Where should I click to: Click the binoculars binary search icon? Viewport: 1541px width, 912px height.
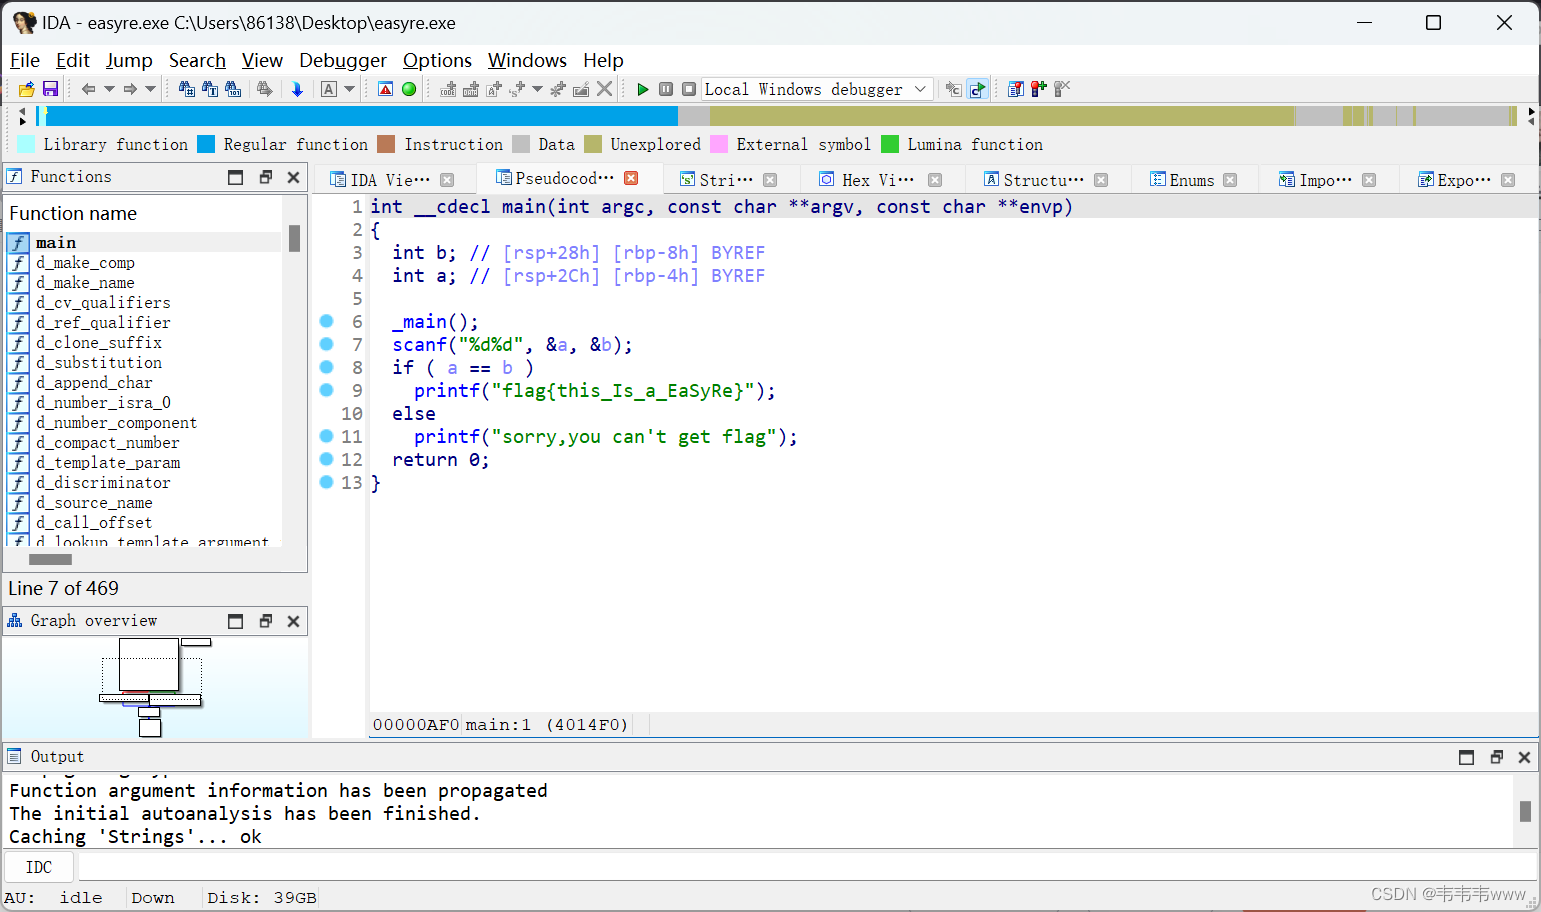(x=233, y=89)
